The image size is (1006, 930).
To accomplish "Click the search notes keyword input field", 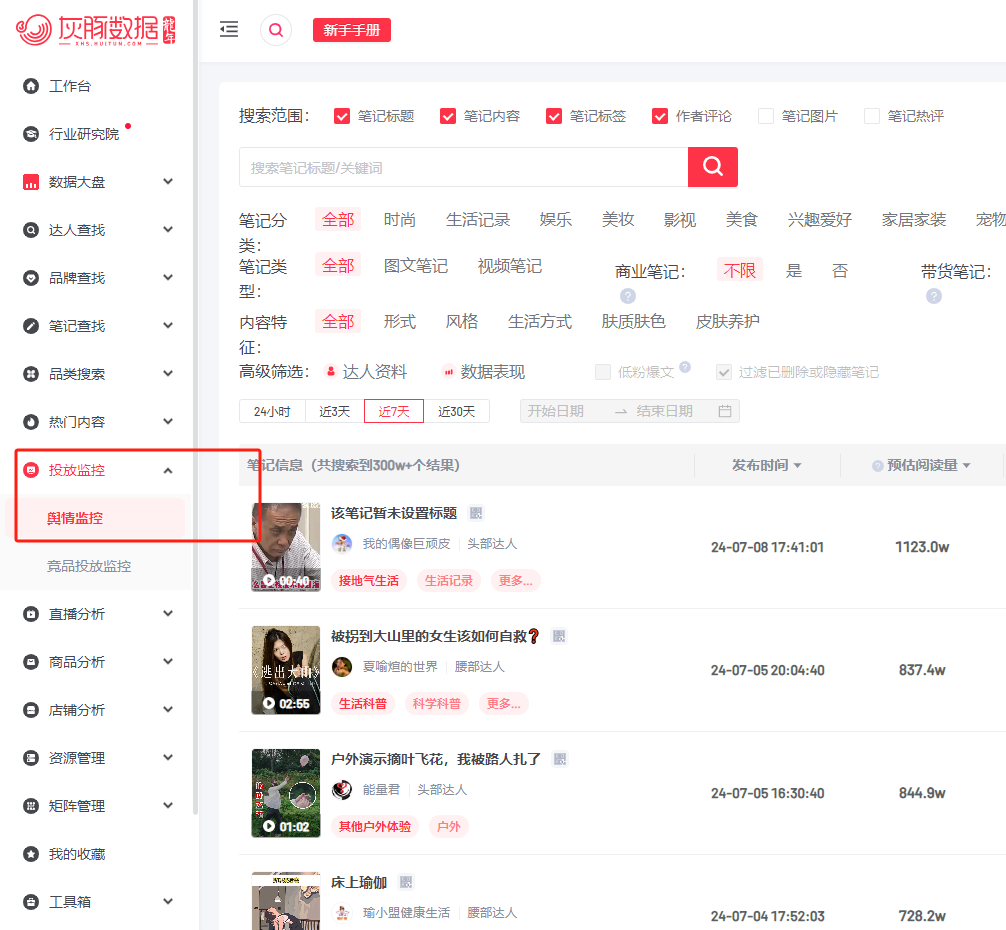I will (x=463, y=167).
